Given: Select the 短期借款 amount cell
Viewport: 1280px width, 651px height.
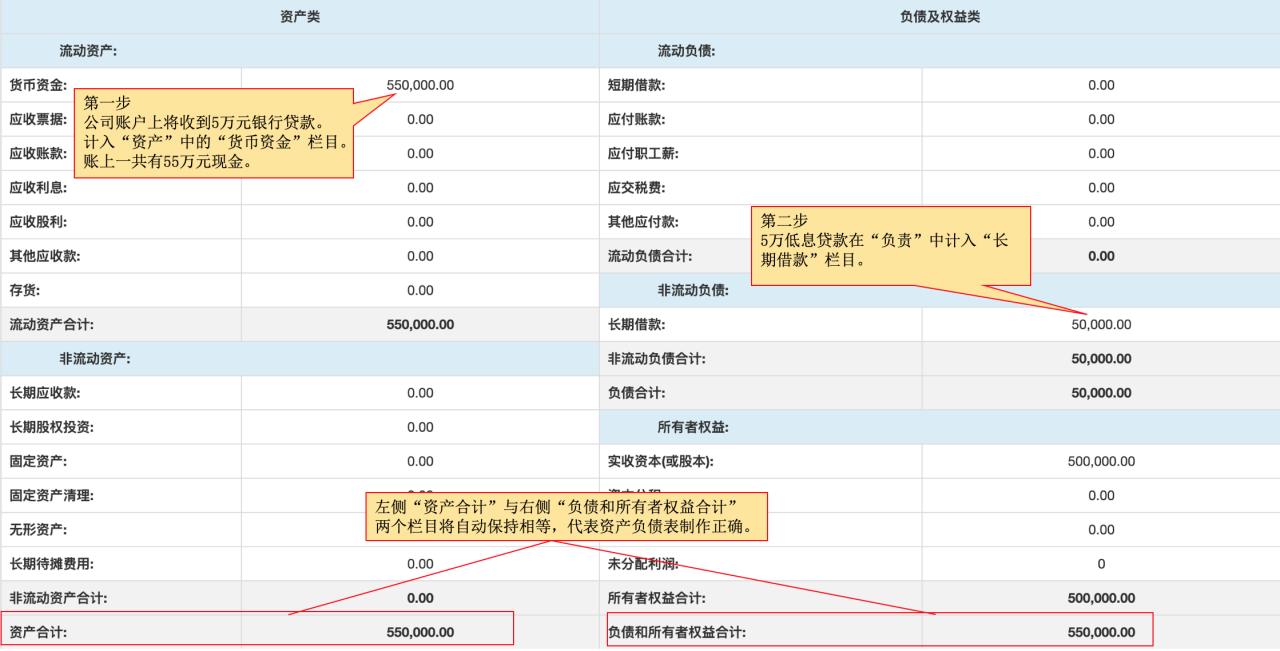Looking at the screenshot, I should [x=1101, y=85].
